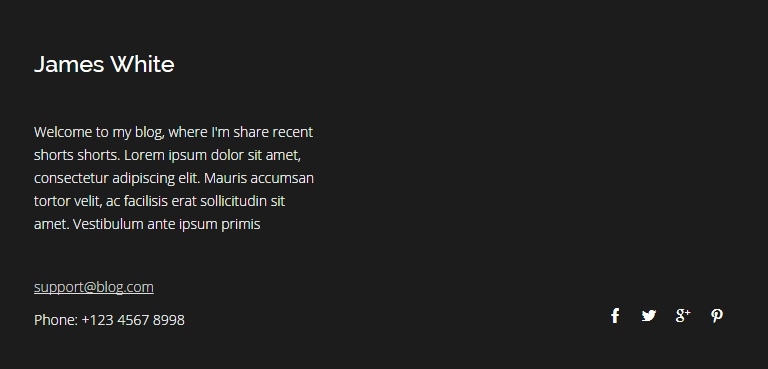Open the Facebook social icon

(x=615, y=316)
